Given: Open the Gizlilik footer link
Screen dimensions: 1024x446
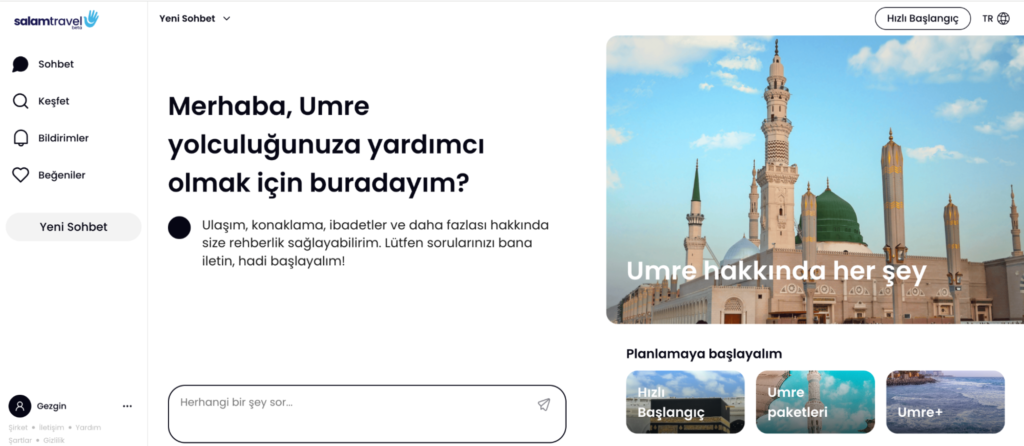Looking at the screenshot, I should point(54,440).
